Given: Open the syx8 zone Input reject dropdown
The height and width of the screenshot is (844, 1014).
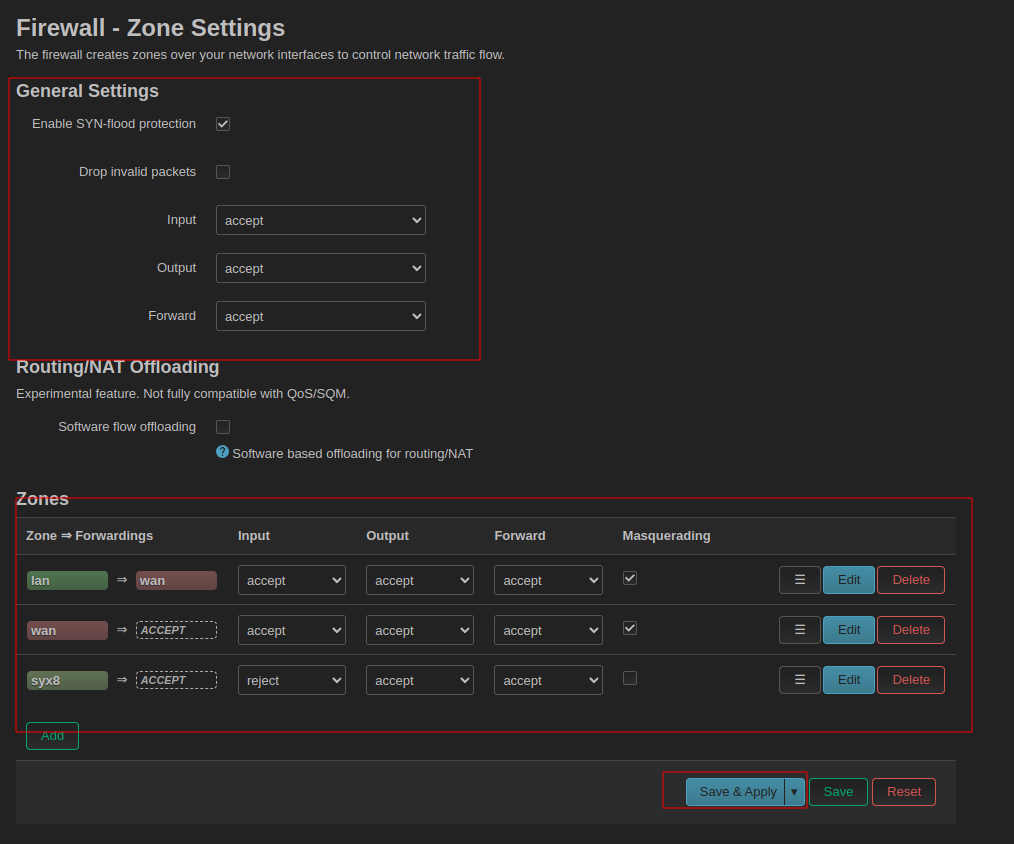Looking at the screenshot, I should (x=292, y=680).
